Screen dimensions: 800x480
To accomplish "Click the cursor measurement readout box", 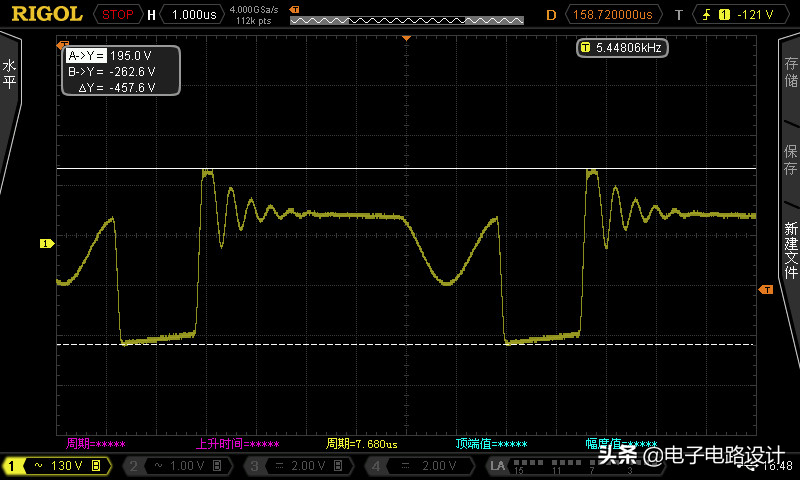I will pos(122,71).
